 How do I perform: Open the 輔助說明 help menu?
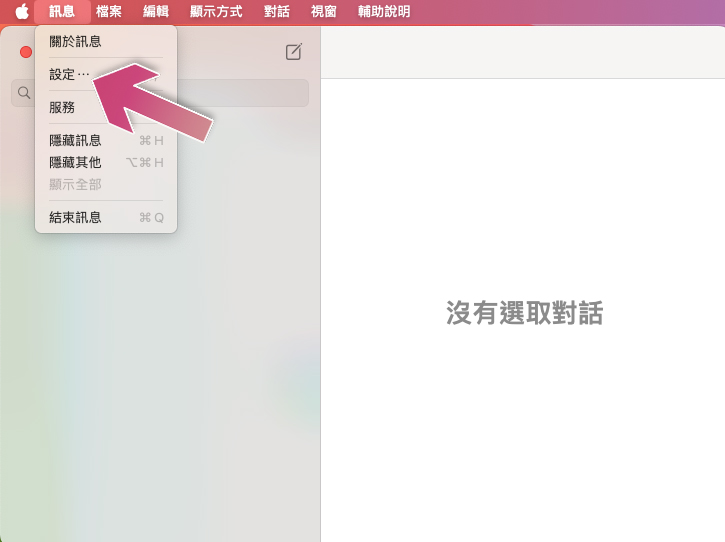384,12
